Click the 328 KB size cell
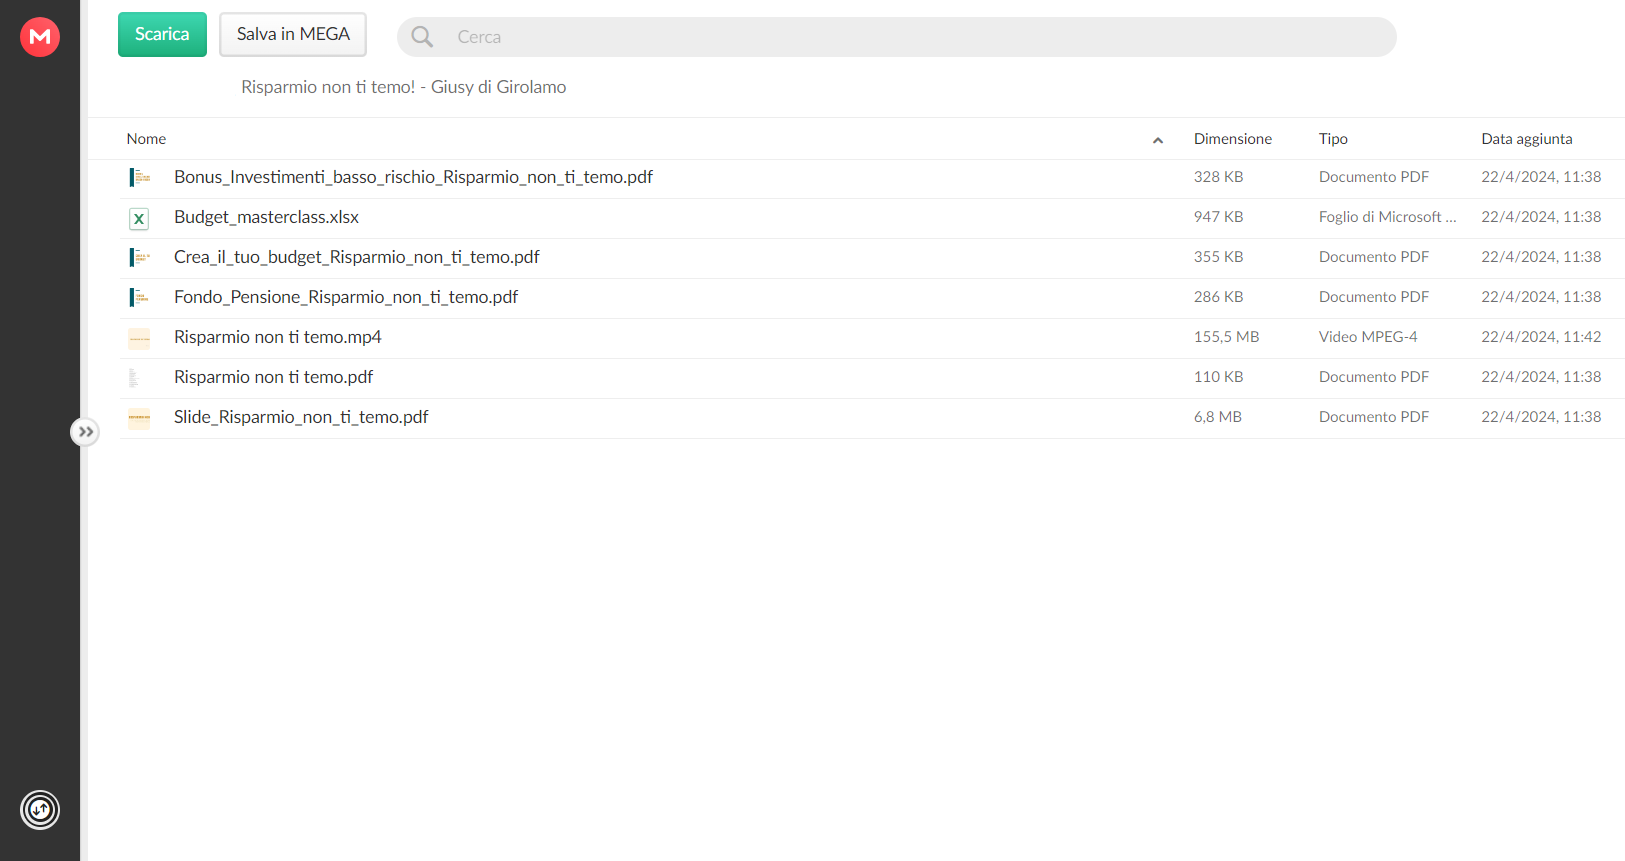 pos(1218,177)
